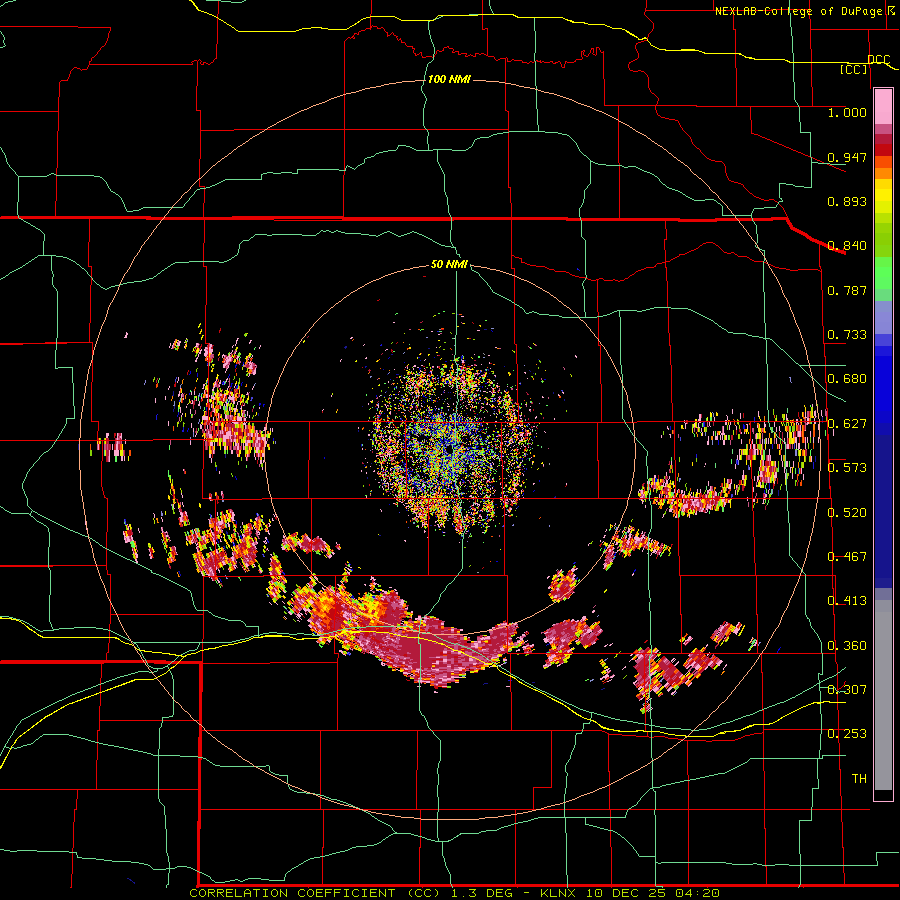Click the 0.413 value on the scale
Image resolution: width=900 pixels, height=900 pixels.
847,601
